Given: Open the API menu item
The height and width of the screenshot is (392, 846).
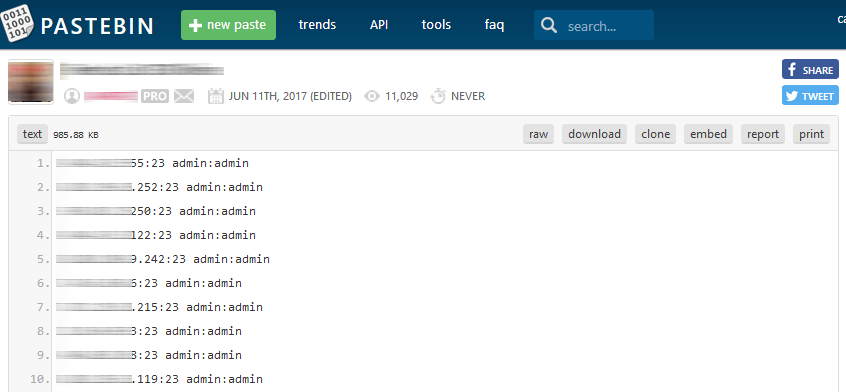Looking at the screenshot, I should coord(379,25).
